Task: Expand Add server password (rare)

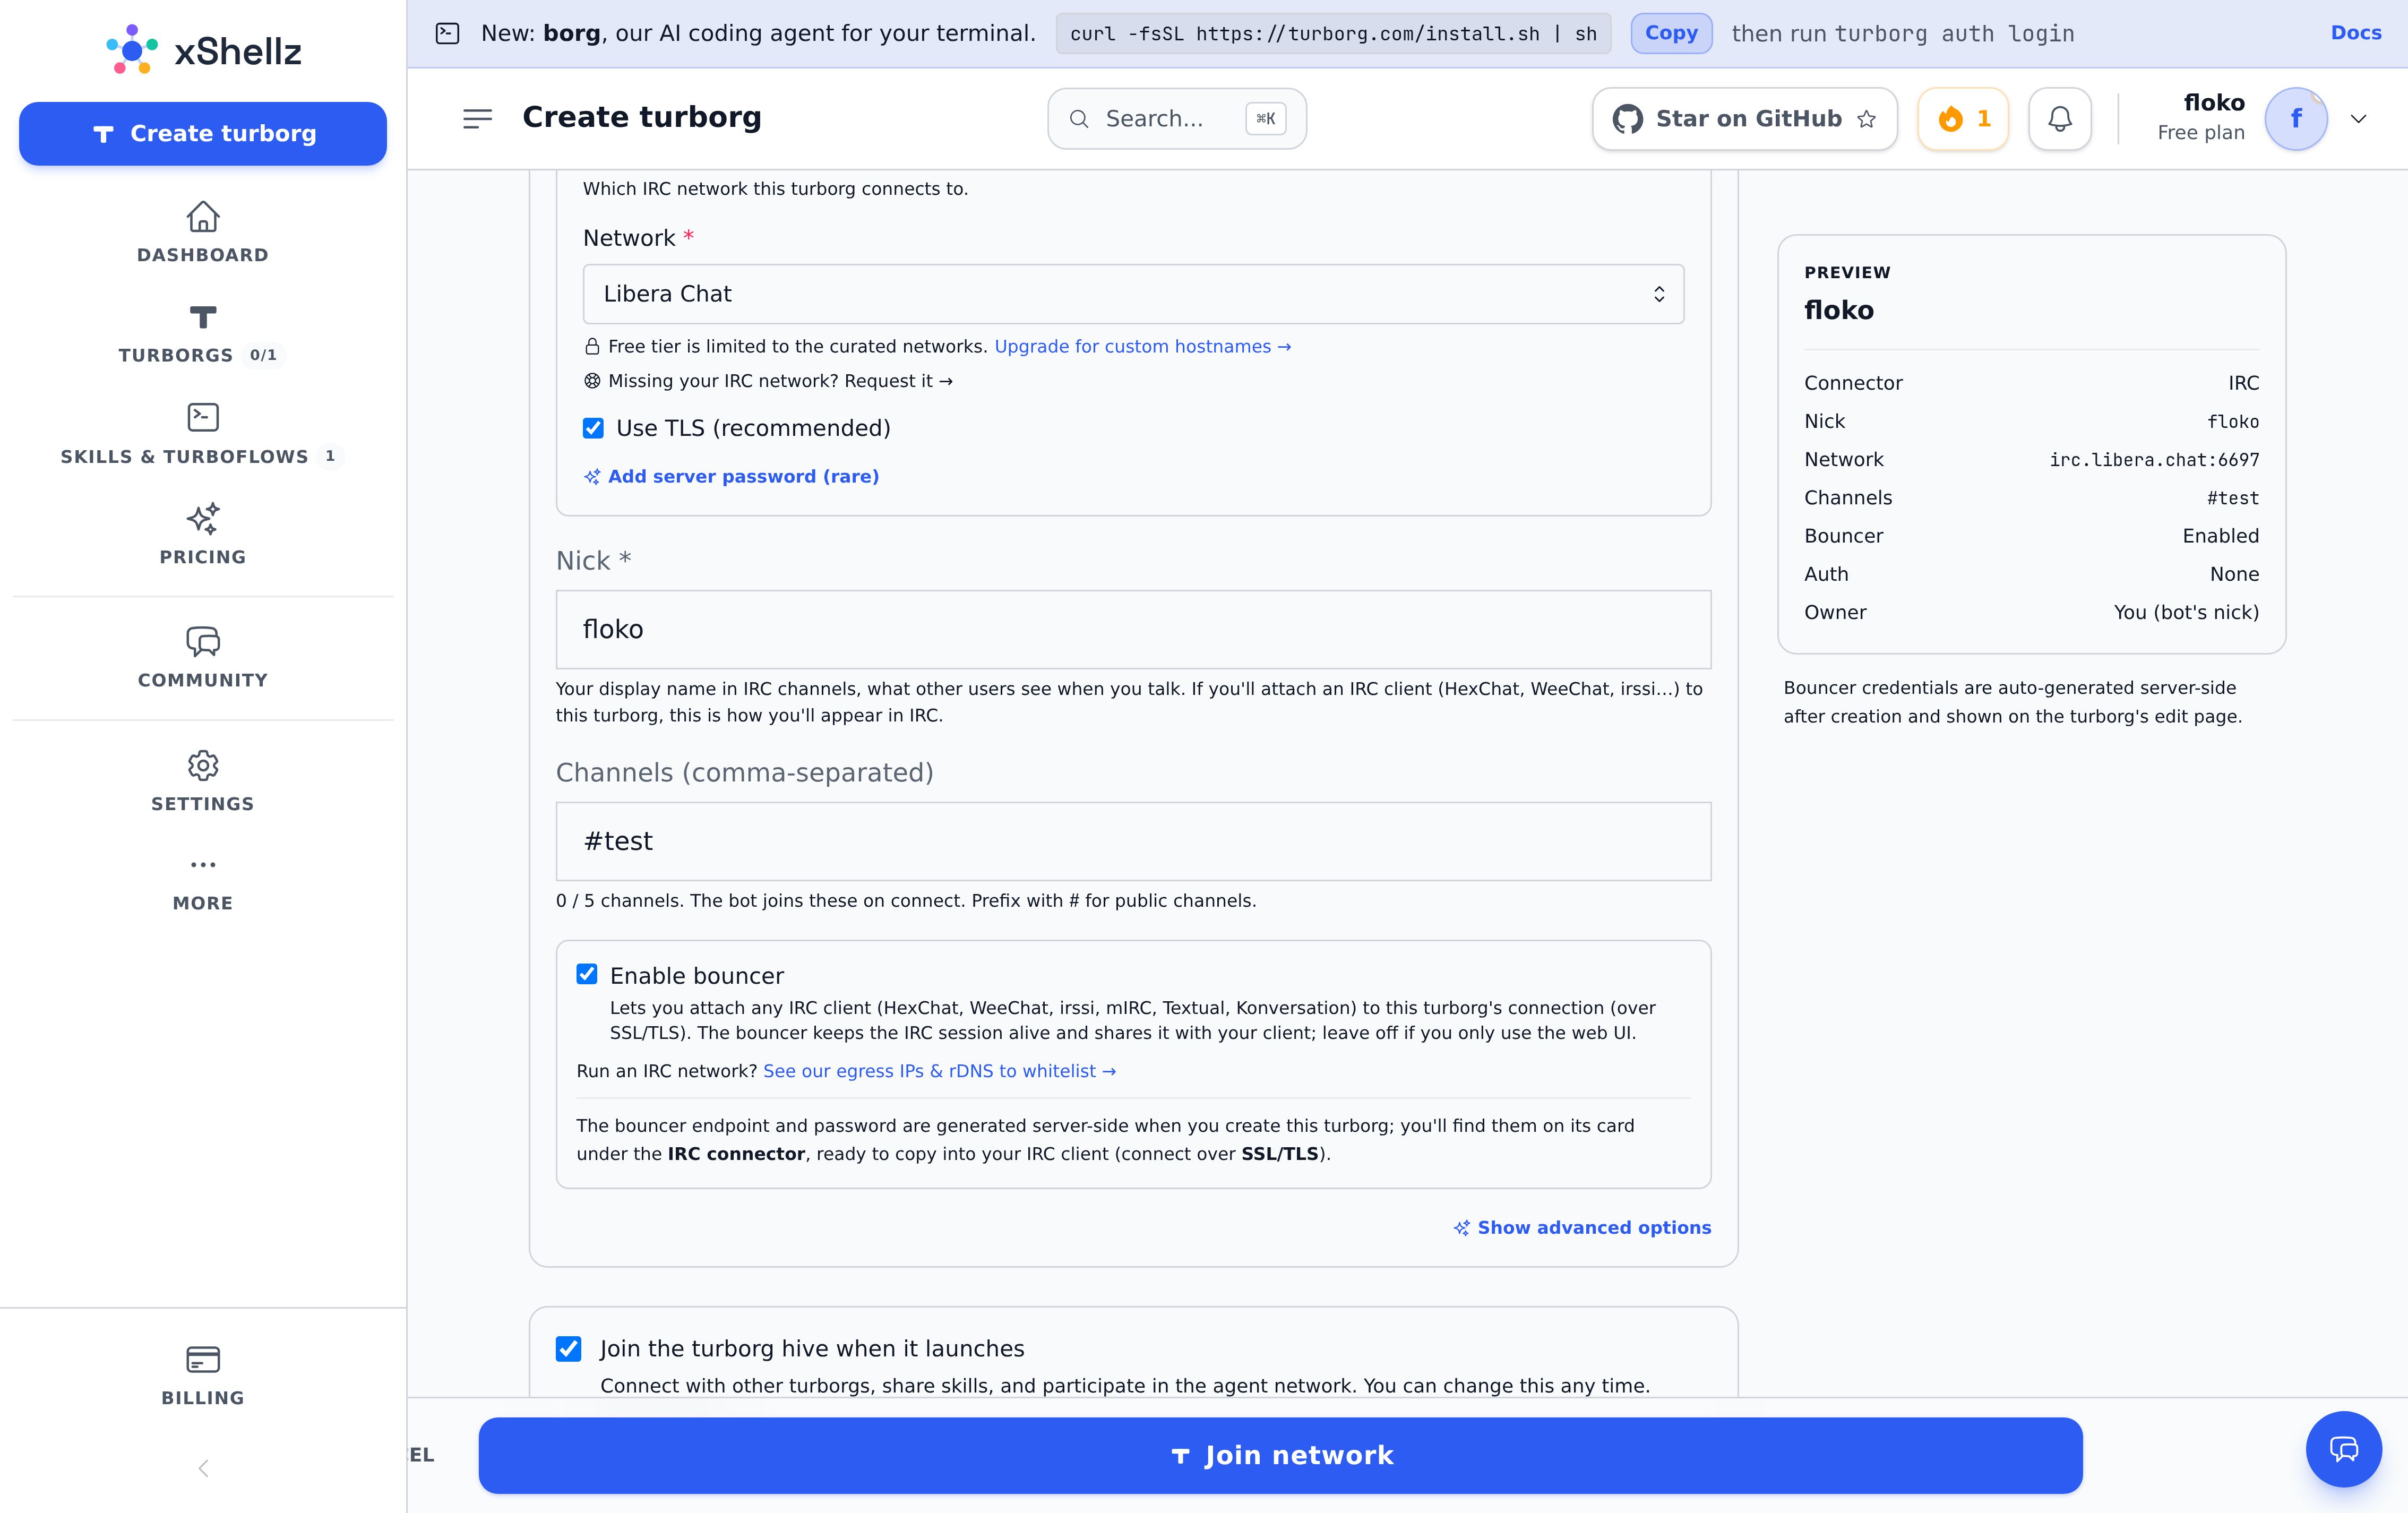Action: pyautogui.click(x=732, y=477)
